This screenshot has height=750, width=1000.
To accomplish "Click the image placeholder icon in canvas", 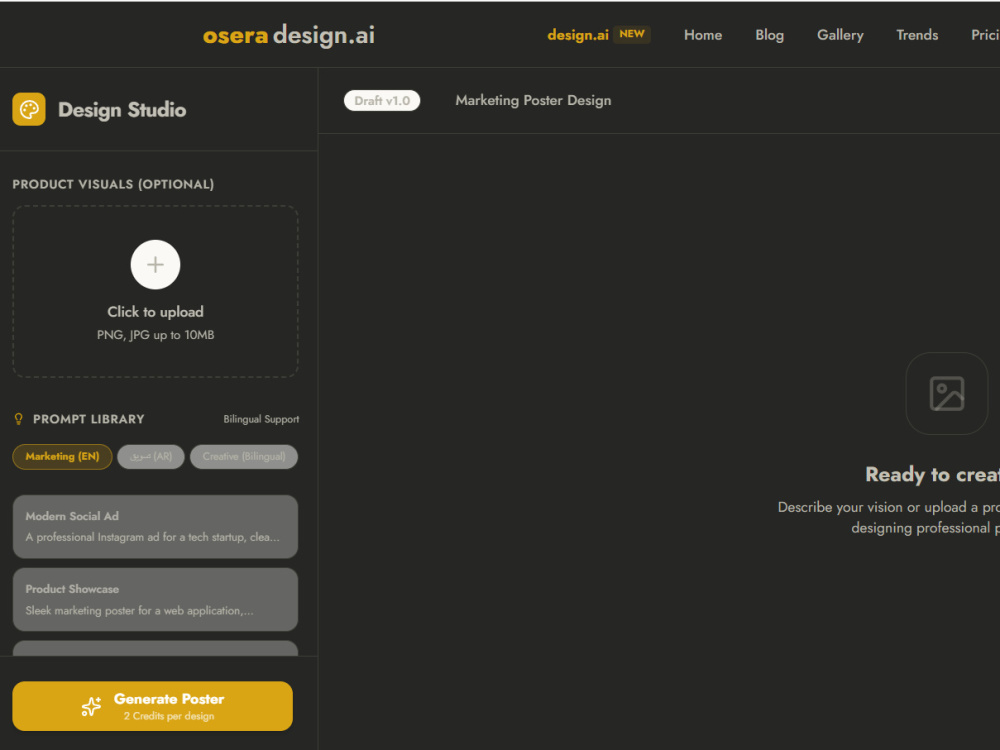I will click(x=946, y=393).
